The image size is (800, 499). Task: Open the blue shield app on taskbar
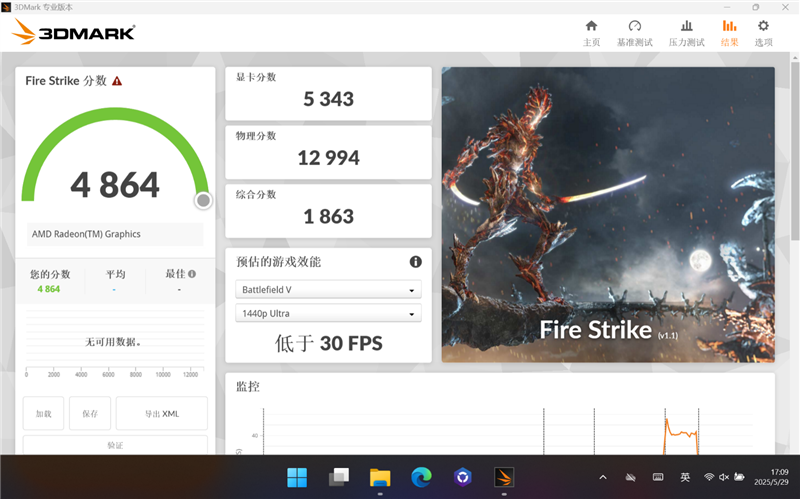click(x=463, y=478)
